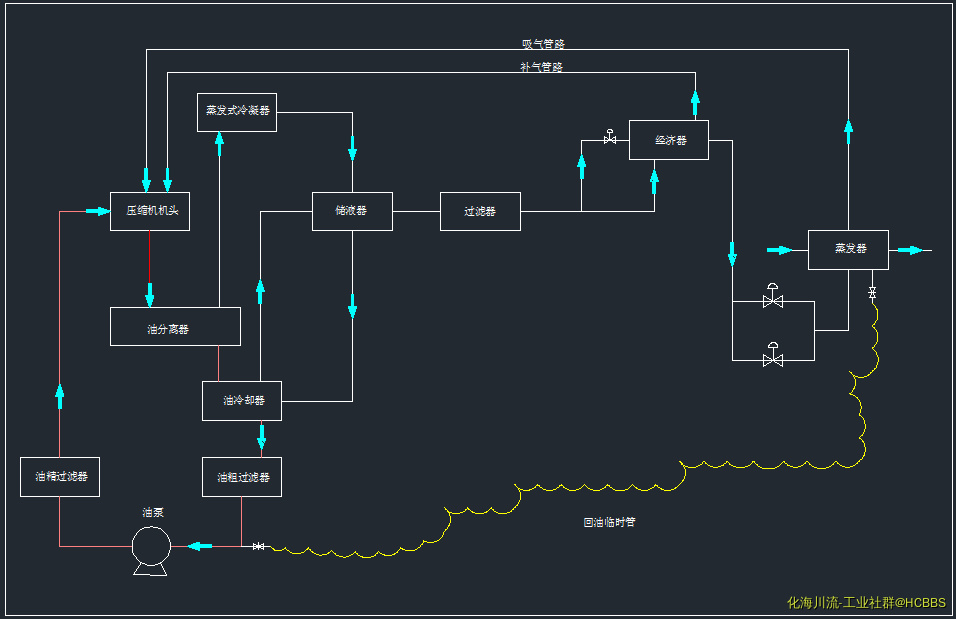
Task: Click the 储液器 block
Action: 352,211
